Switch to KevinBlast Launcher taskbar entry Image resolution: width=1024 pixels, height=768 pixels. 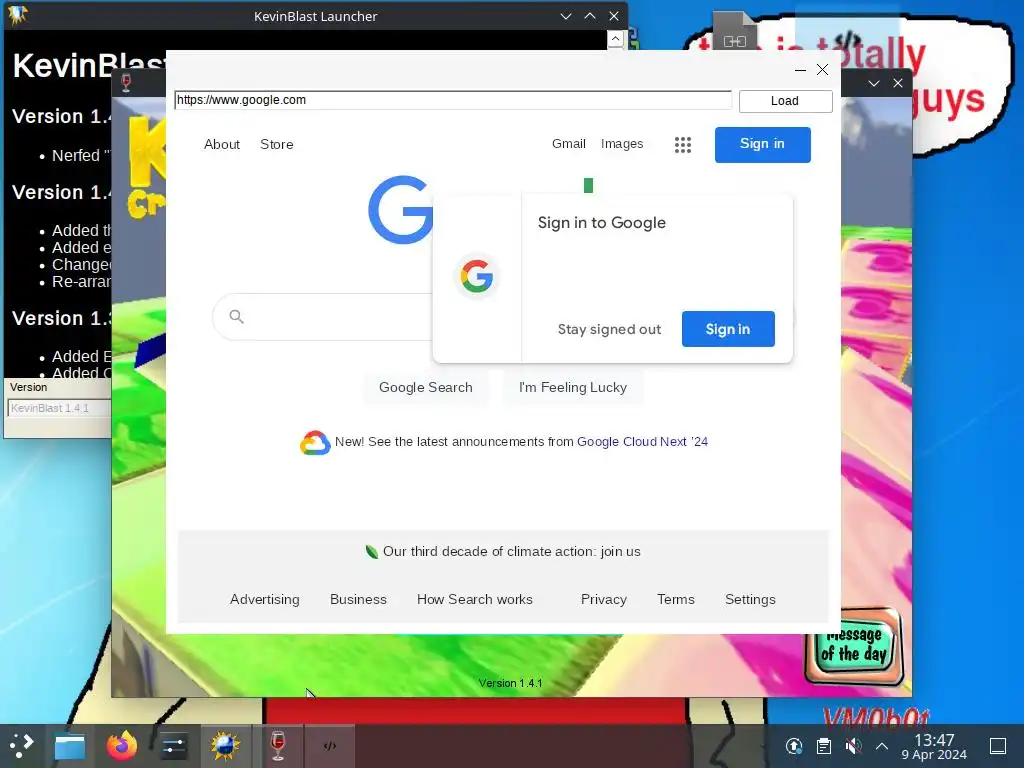[225, 746]
